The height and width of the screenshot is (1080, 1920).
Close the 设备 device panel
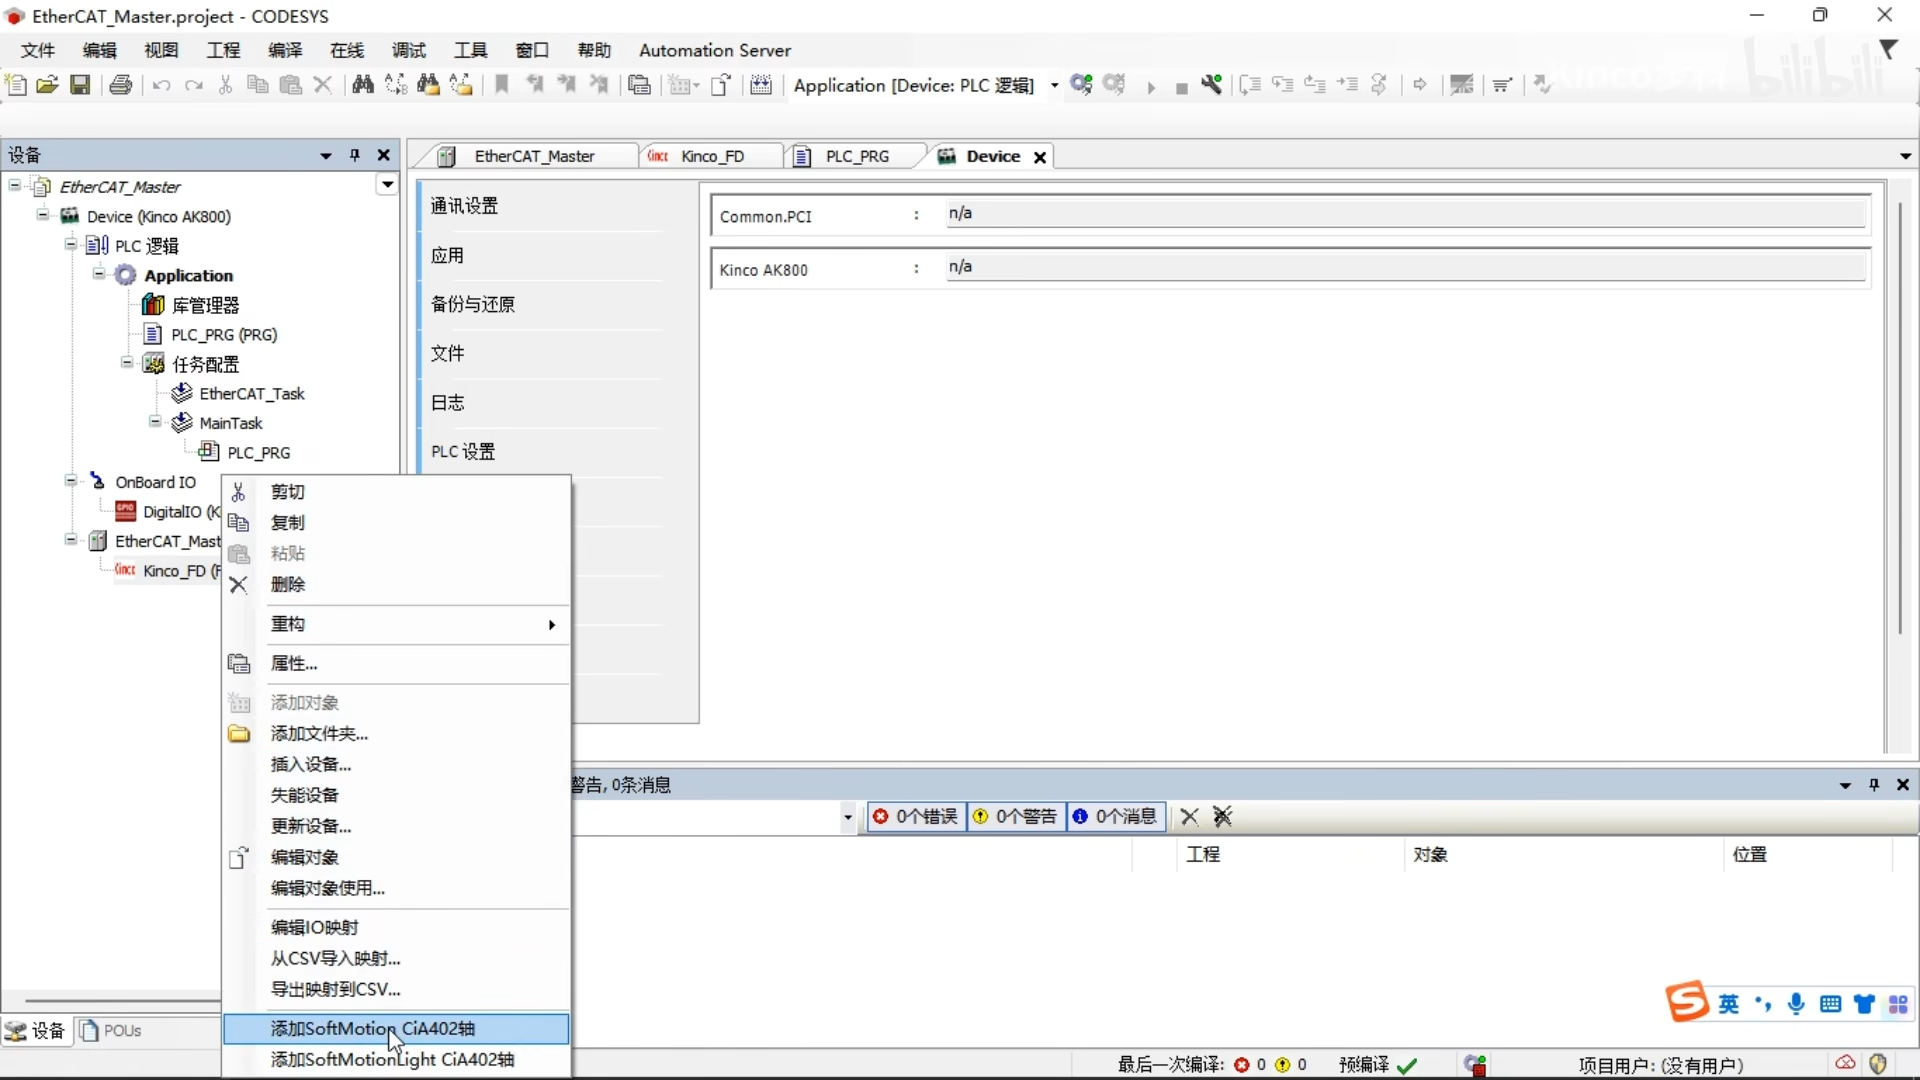point(383,155)
